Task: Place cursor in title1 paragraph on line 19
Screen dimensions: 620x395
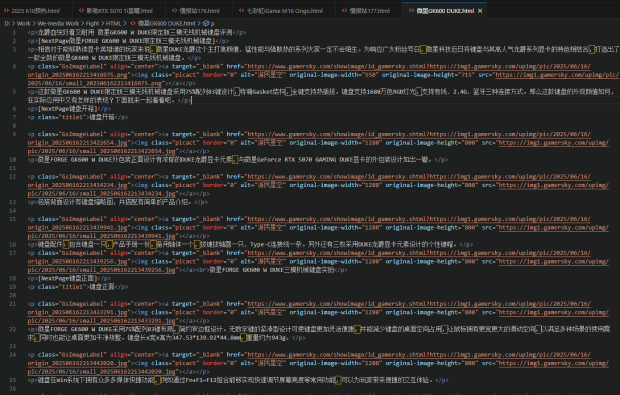Action: pyautogui.click(x=78, y=287)
